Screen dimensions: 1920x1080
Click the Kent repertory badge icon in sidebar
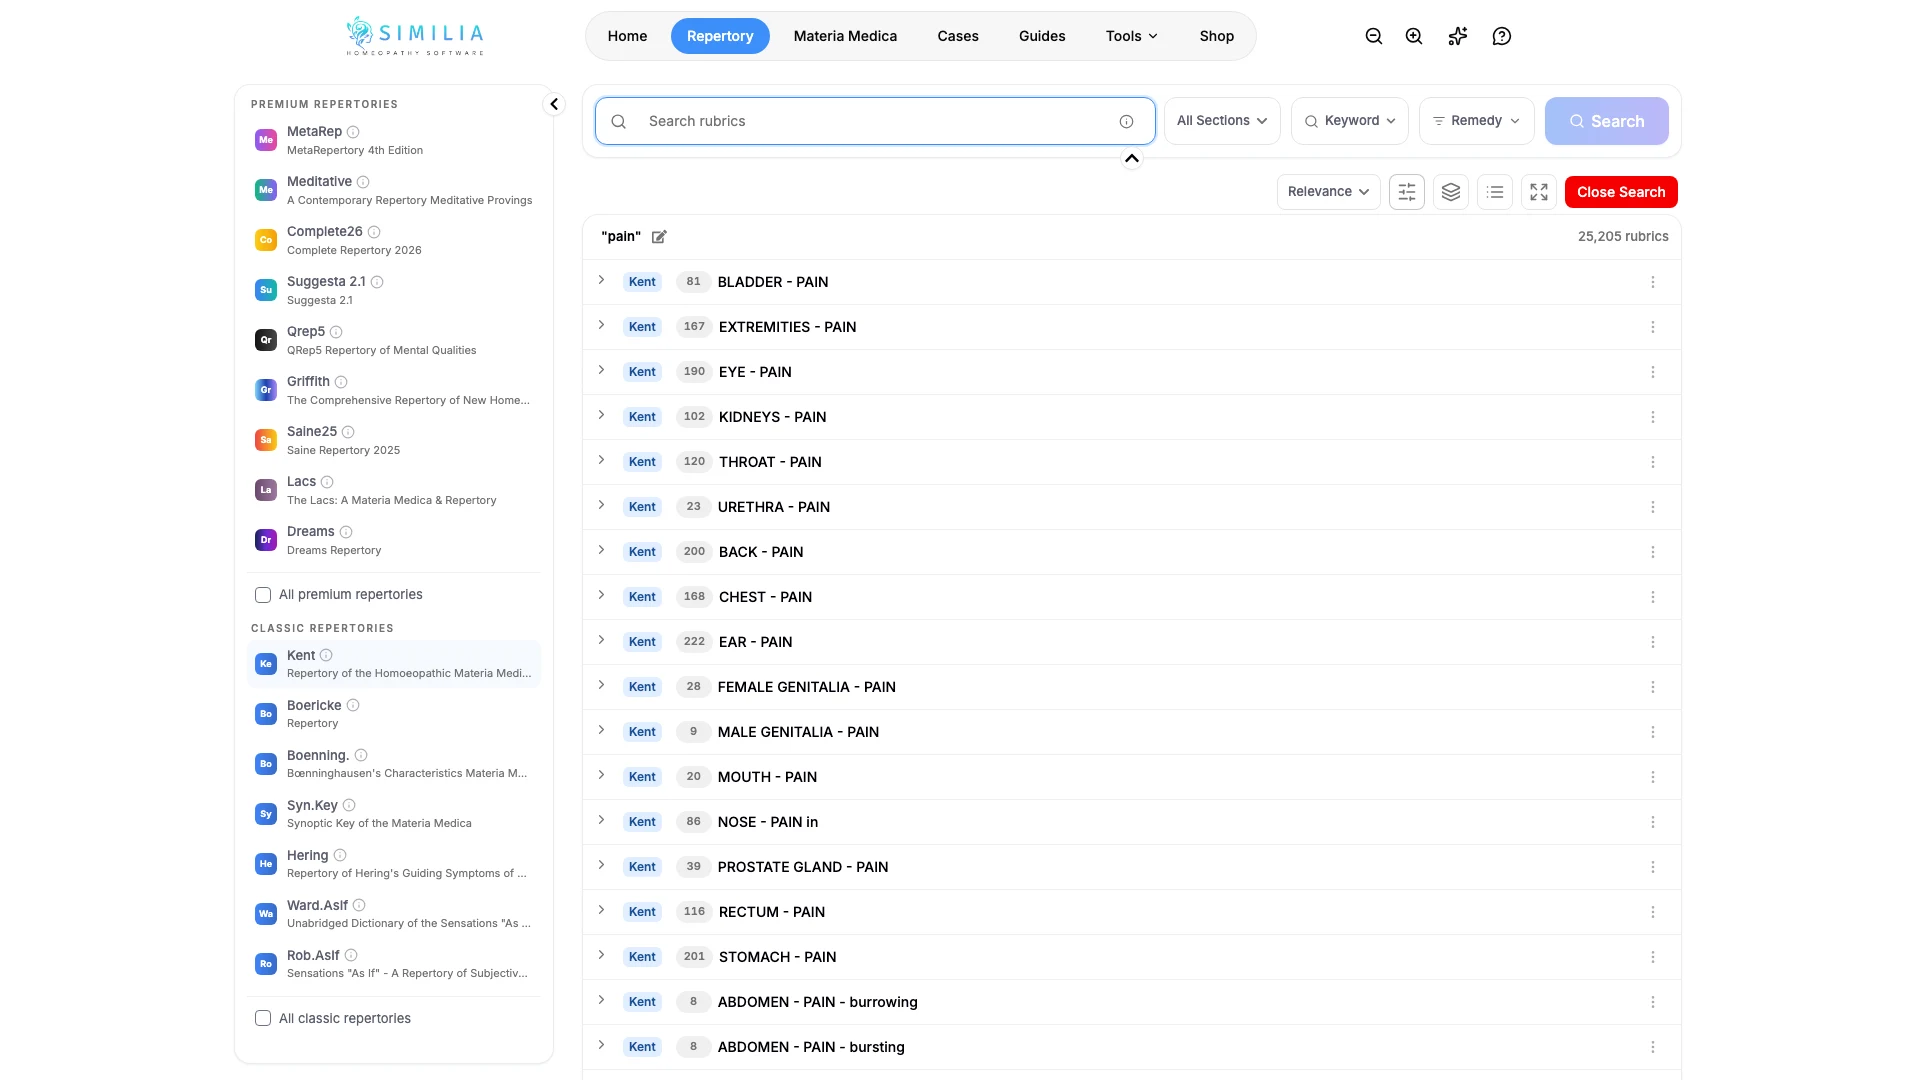(266, 664)
